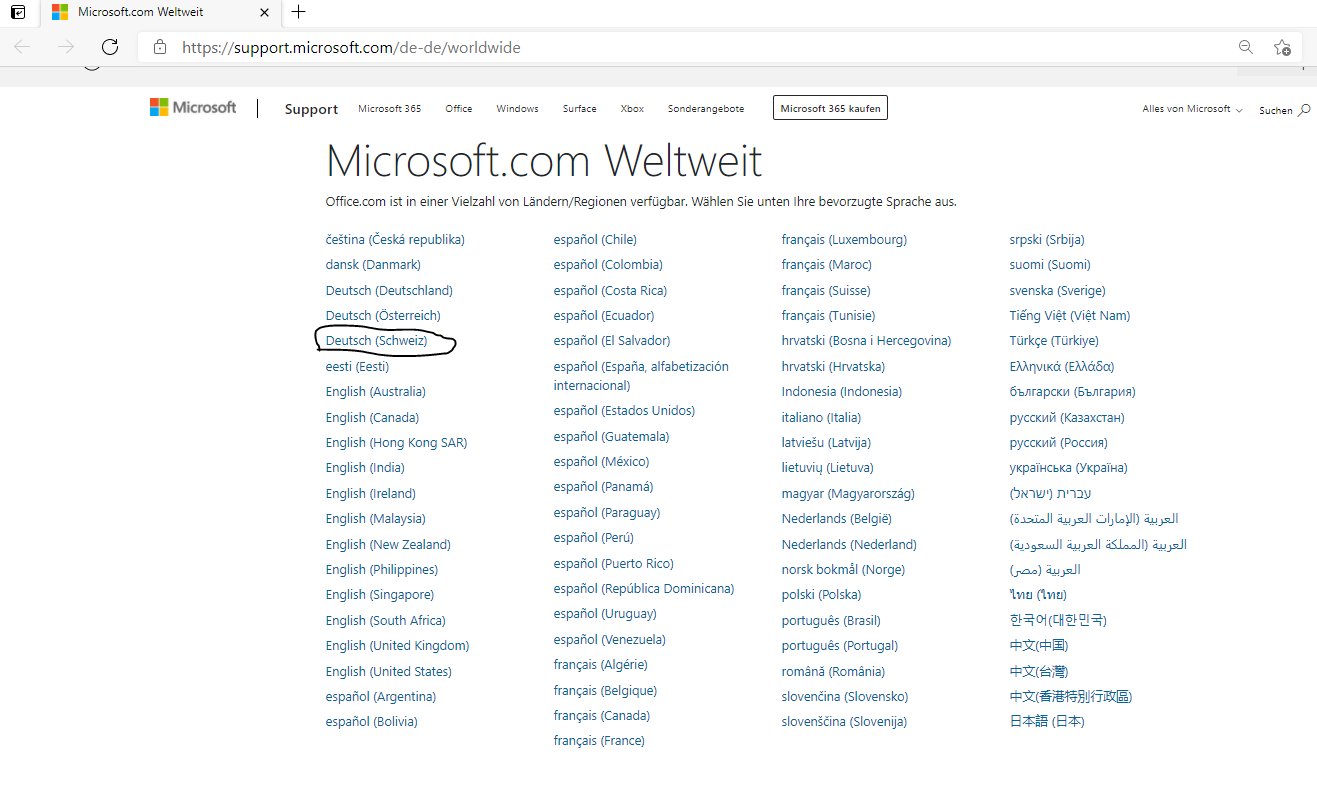The width and height of the screenshot is (1317, 801).
Task: Open Surface in the navigation bar
Action: 579,109
